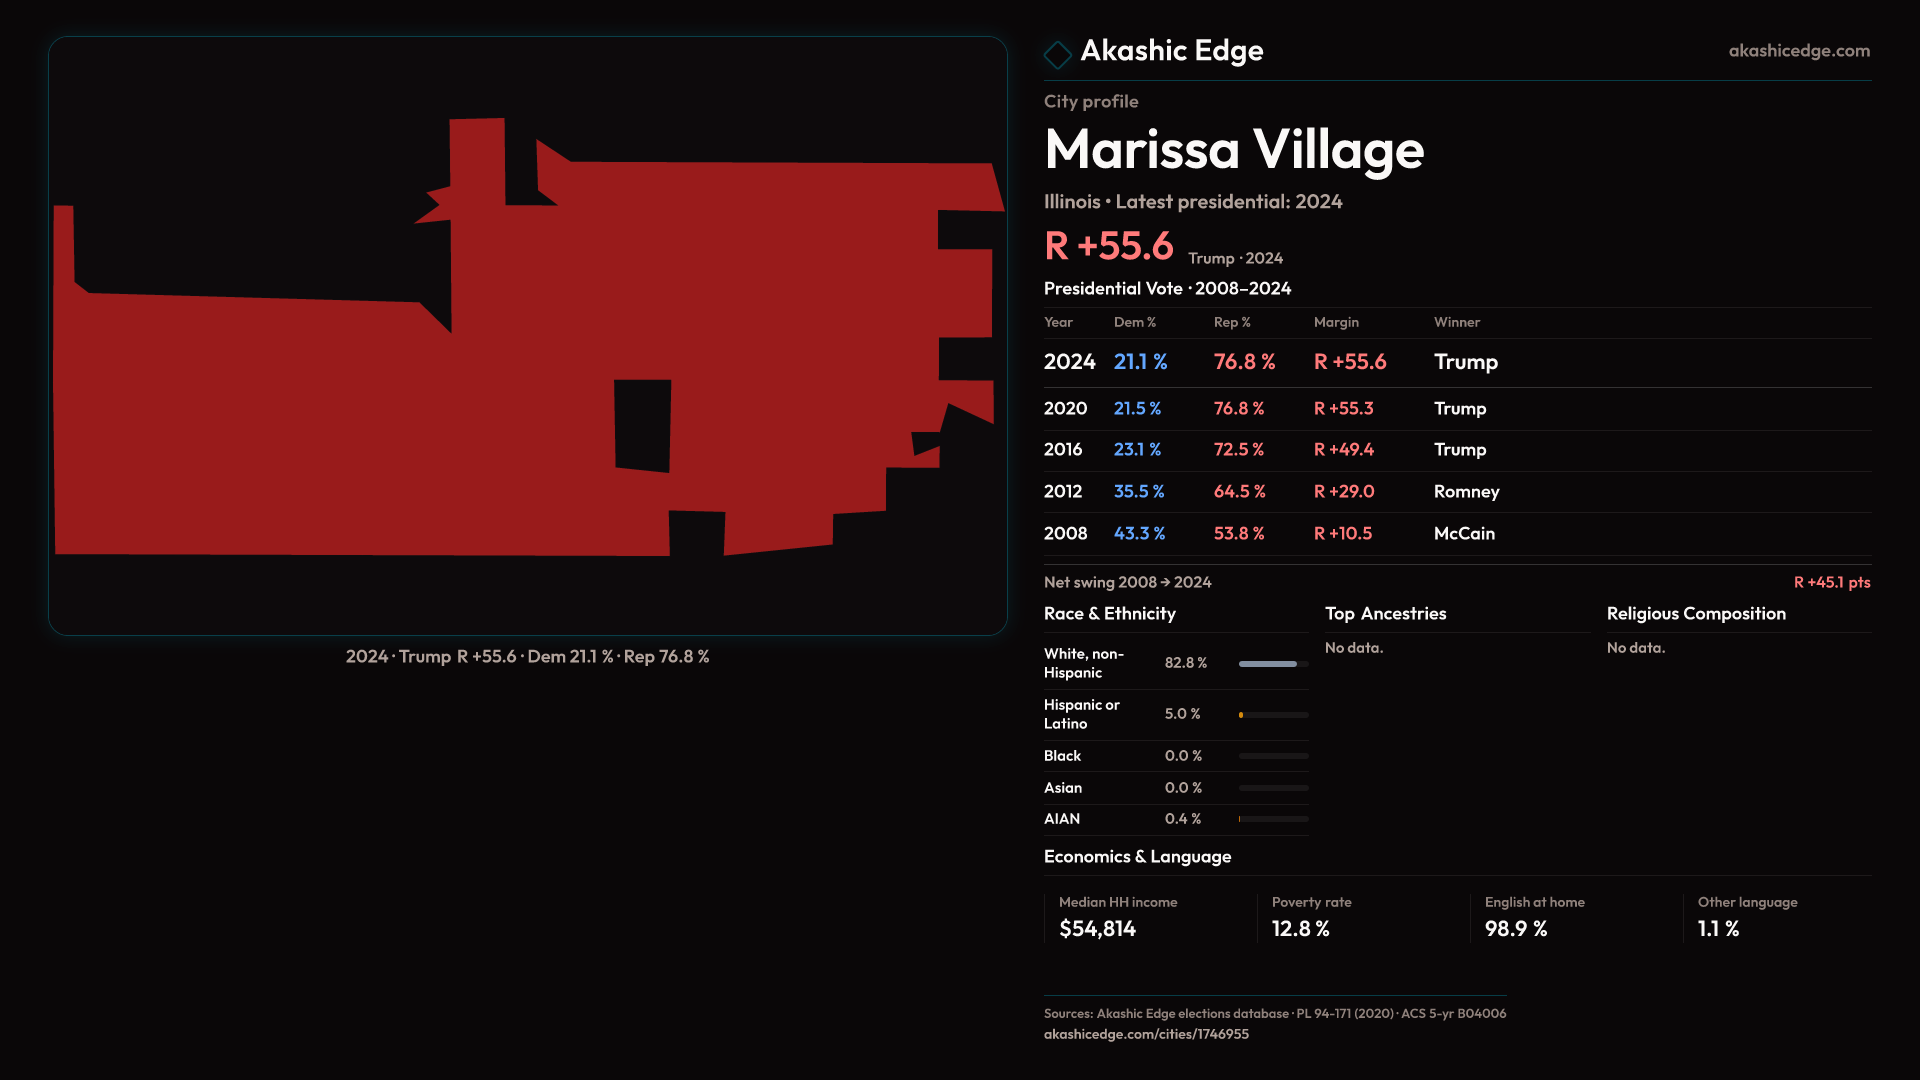
Task: Click the Religious Composition section heading
Action: [x=1696, y=614]
